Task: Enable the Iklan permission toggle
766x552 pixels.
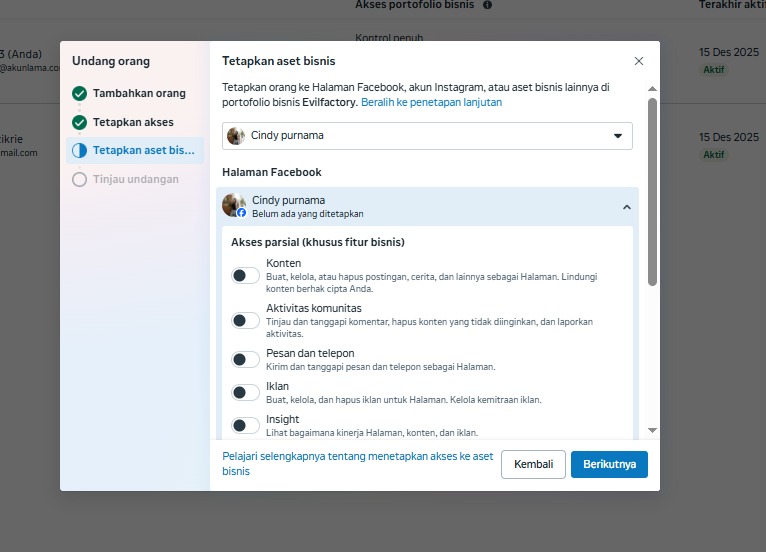Action: pos(245,392)
